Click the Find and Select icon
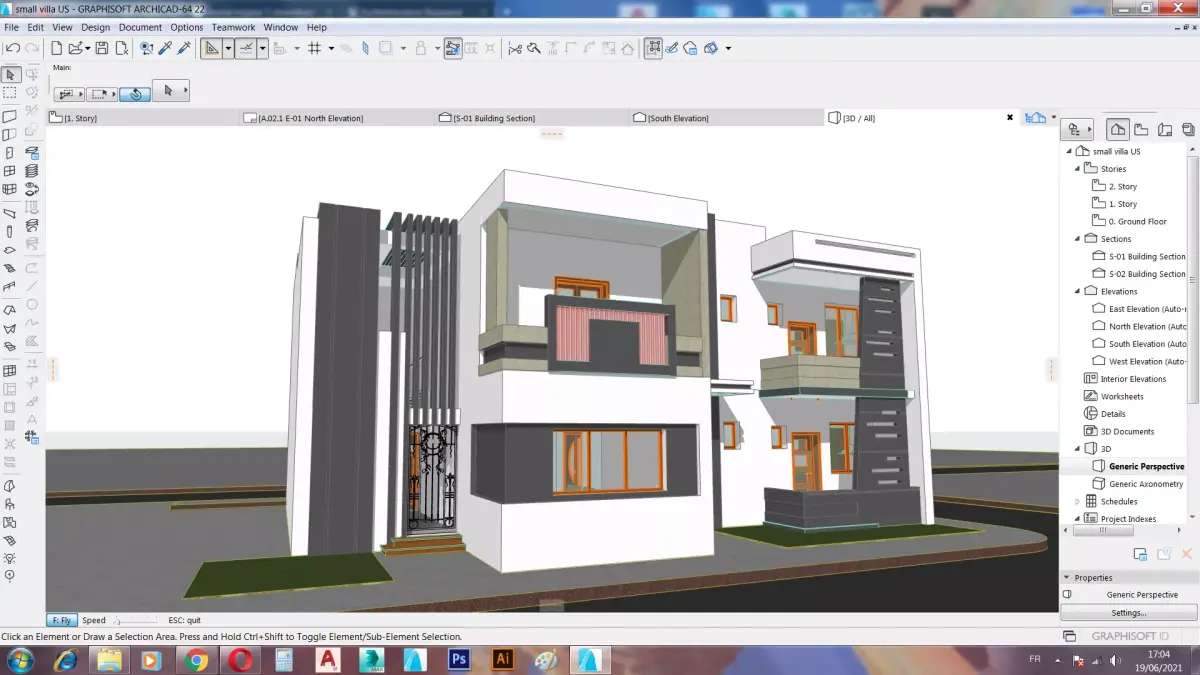 pos(146,48)
